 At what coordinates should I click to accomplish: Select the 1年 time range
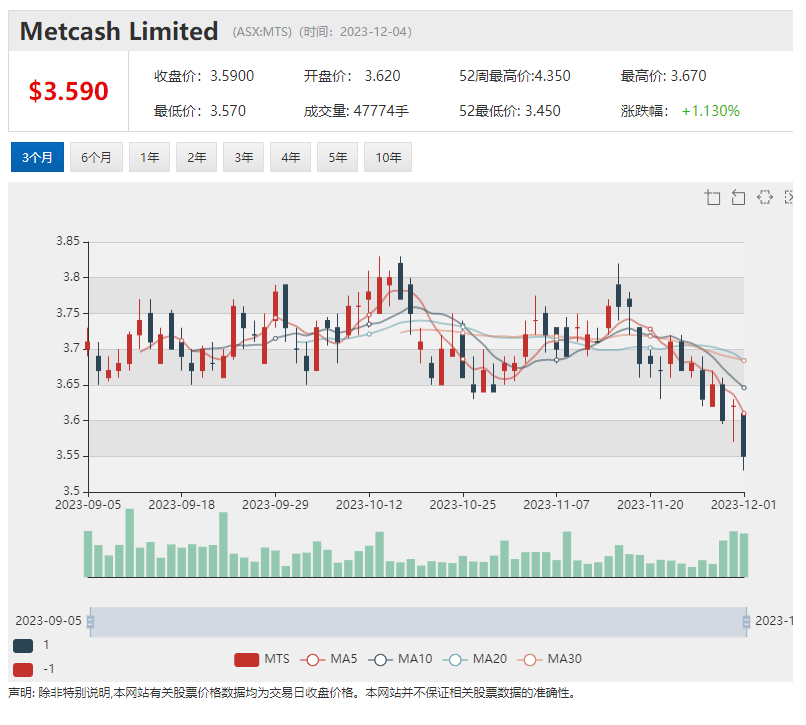150,157
